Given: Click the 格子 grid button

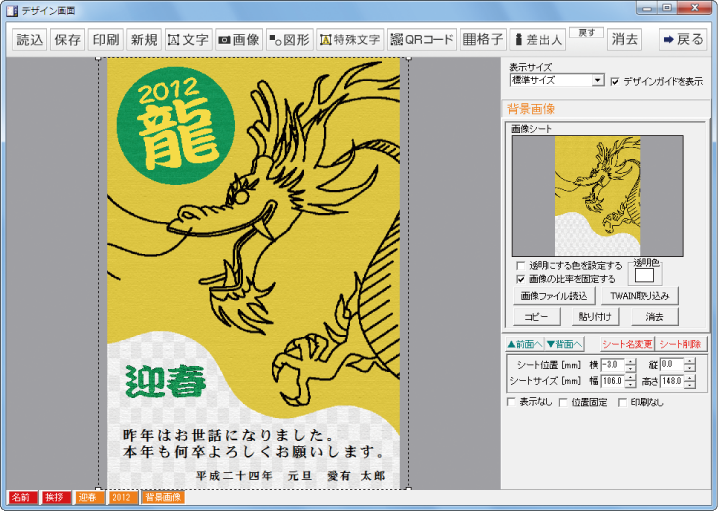Looking at the screenshot, I should pos(483,40).
